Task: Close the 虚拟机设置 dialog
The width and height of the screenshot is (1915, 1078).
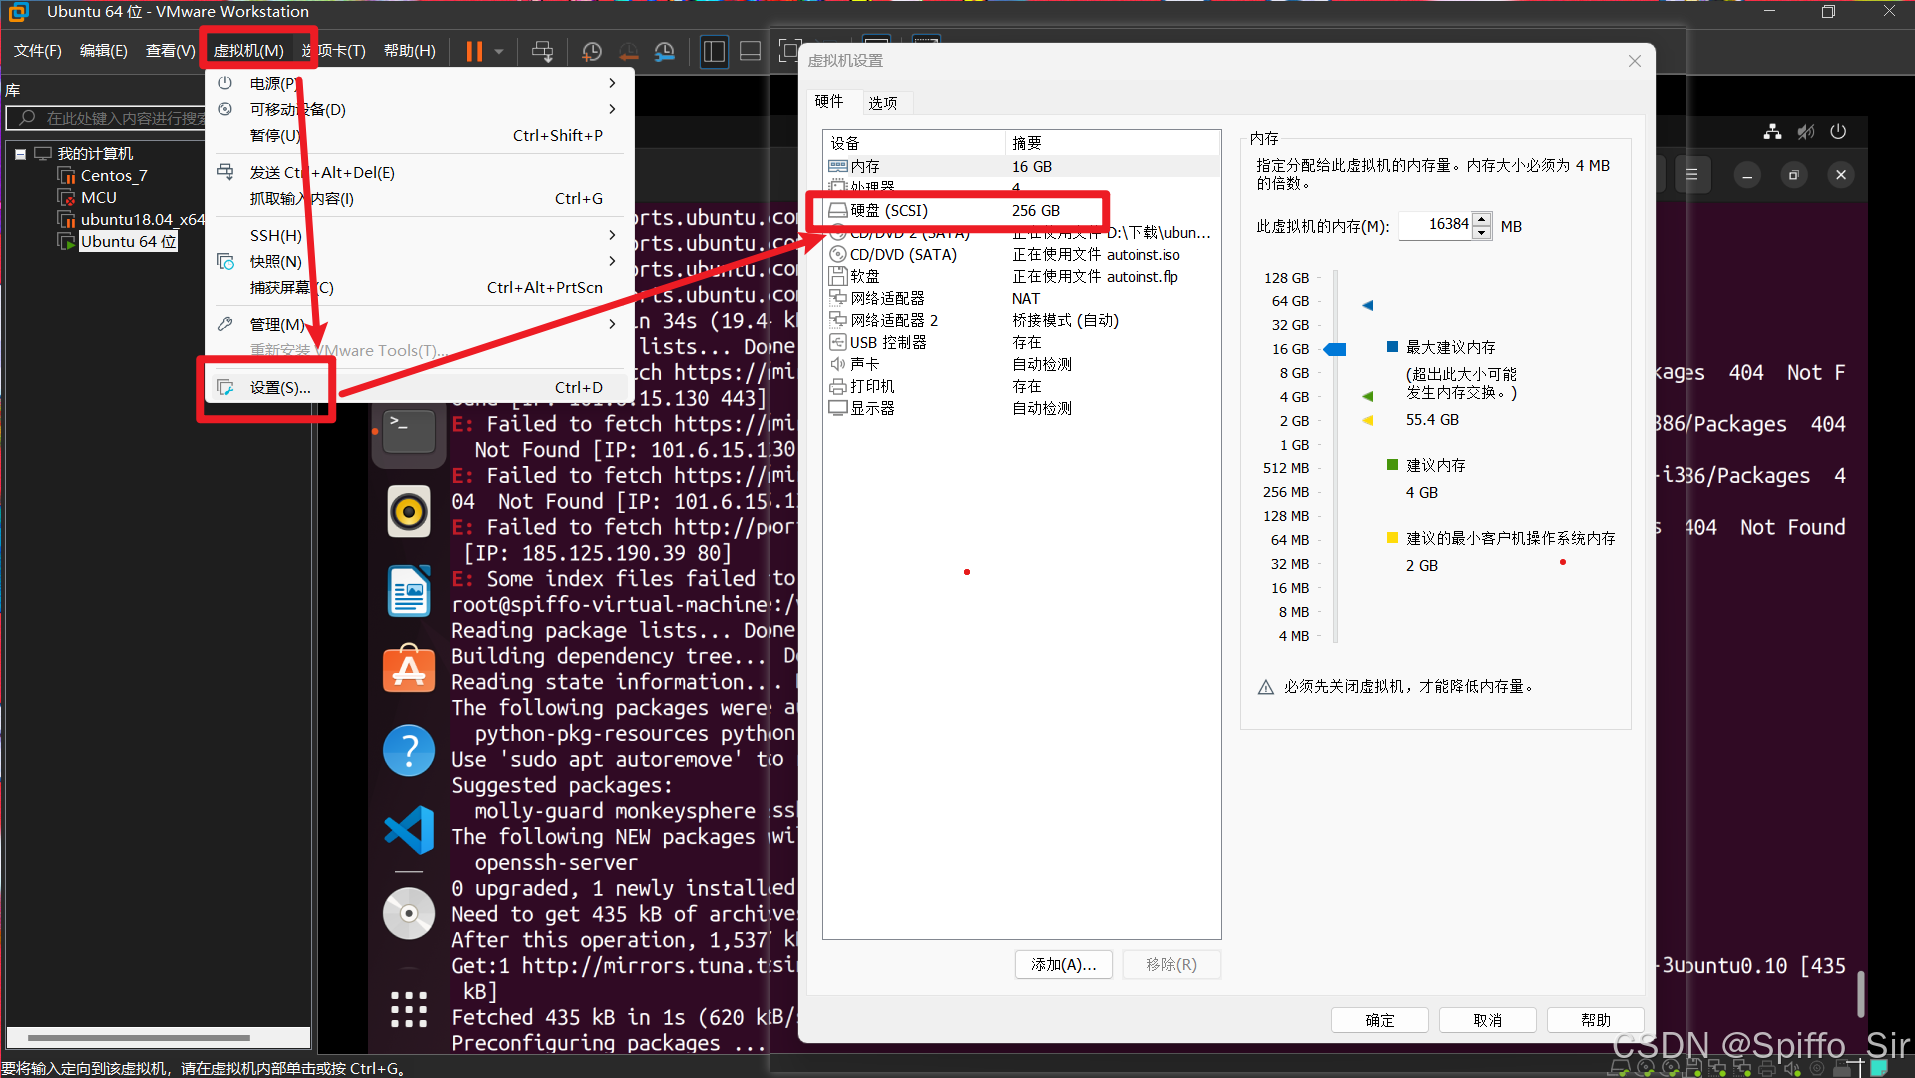Action: [1635, 61]
